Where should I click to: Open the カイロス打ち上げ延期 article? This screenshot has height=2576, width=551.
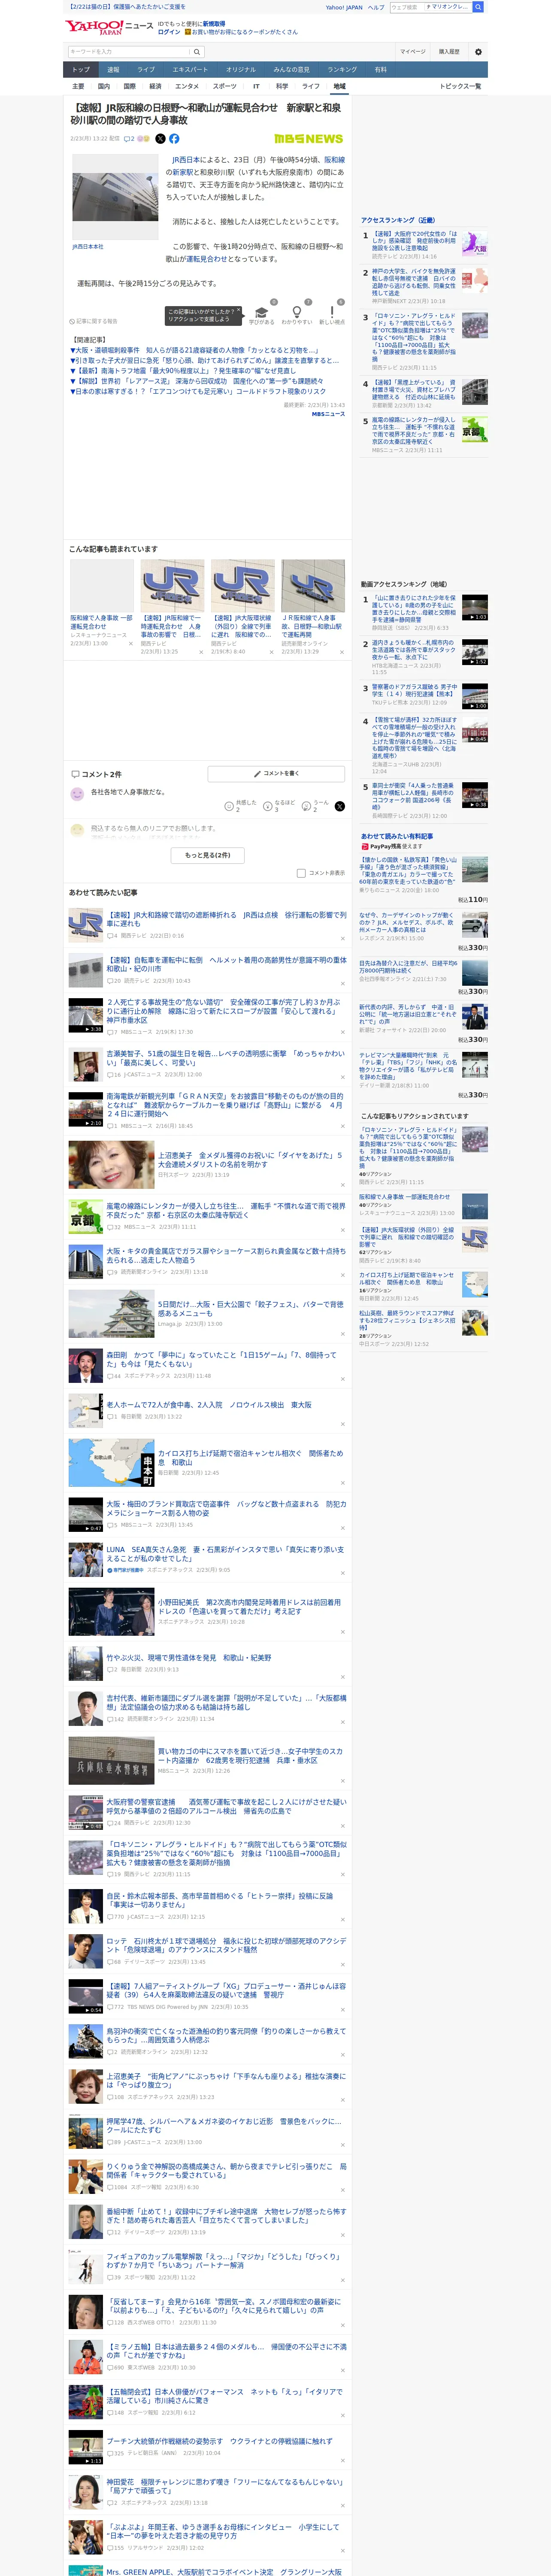pos(250,1458)
